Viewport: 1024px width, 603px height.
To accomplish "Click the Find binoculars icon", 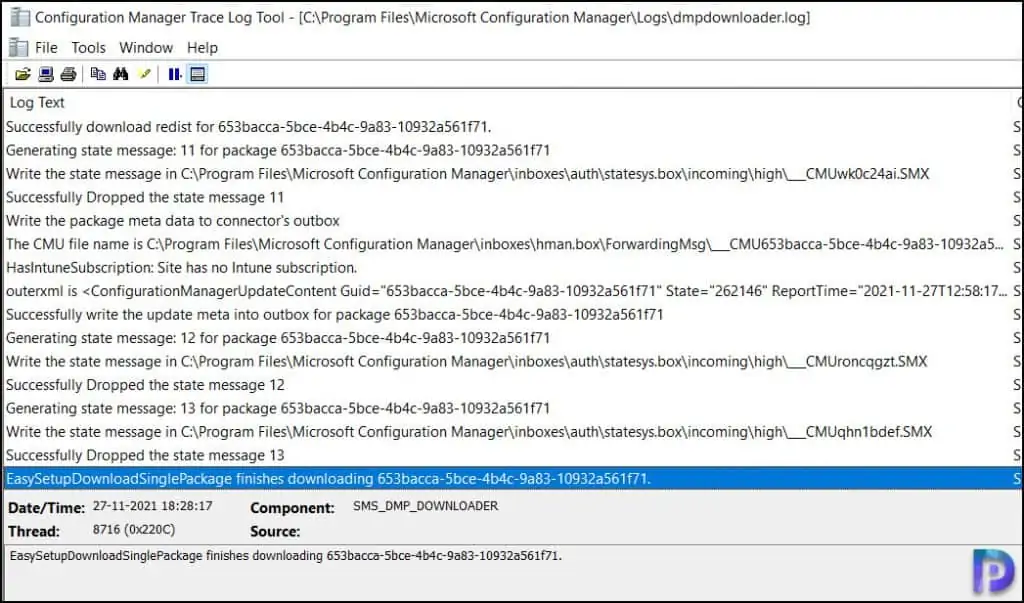I will 121,74.
